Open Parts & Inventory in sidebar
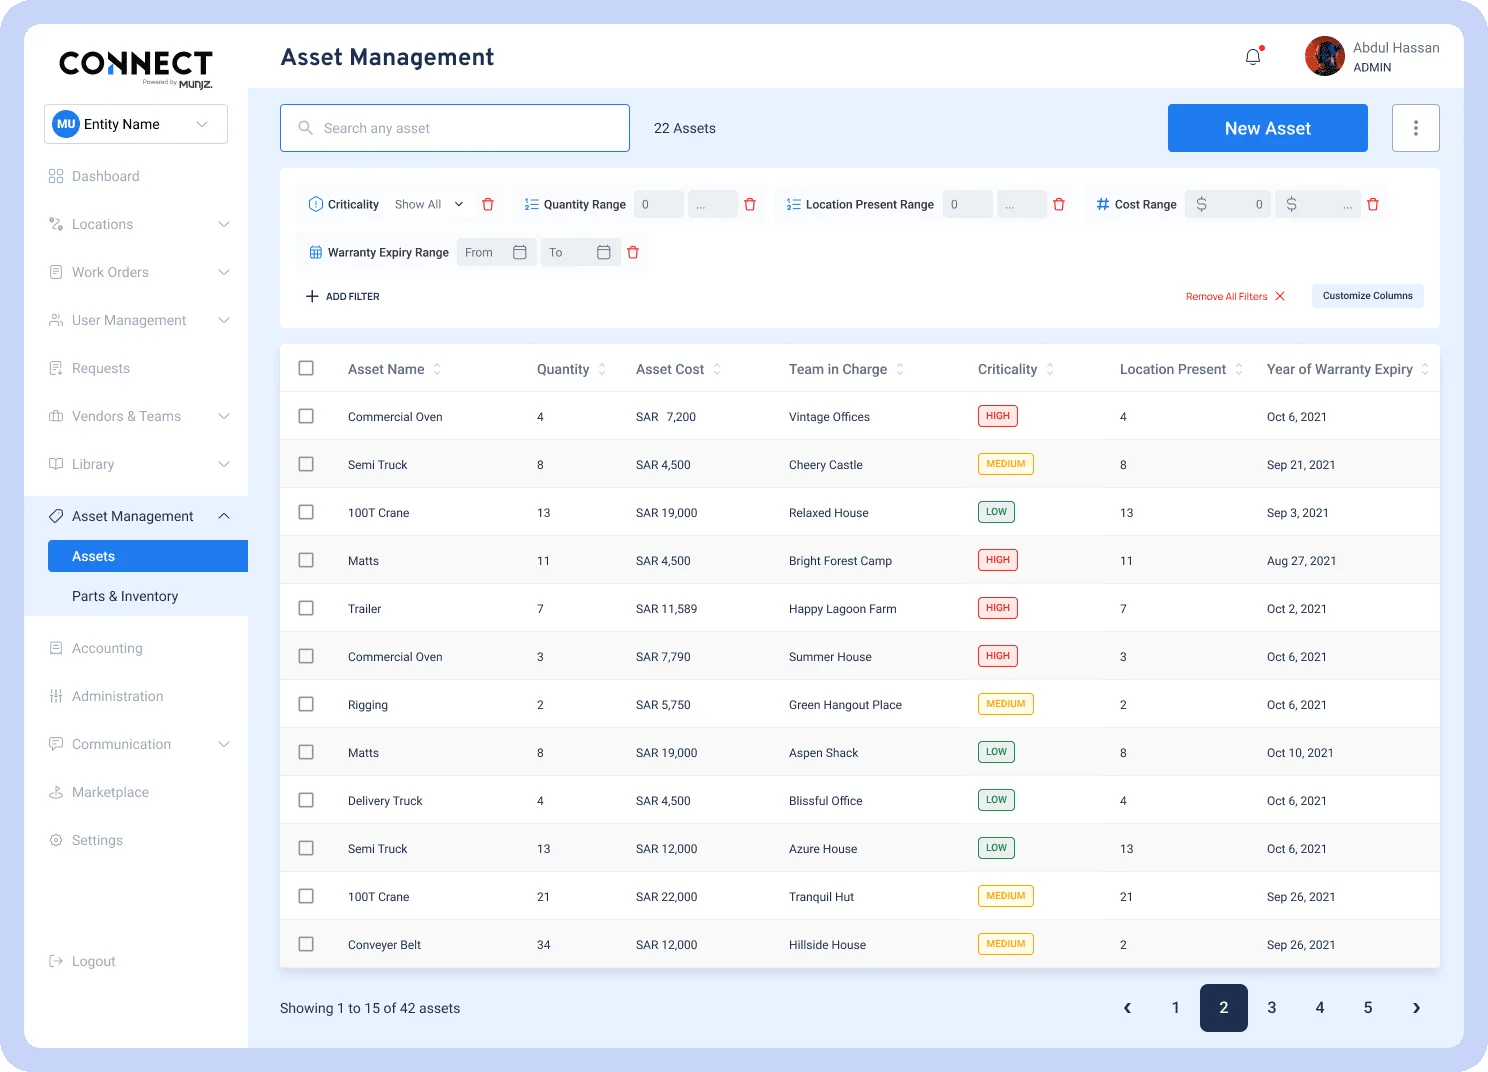Viewport: 1488px width, 1072px height. (125, 596)
